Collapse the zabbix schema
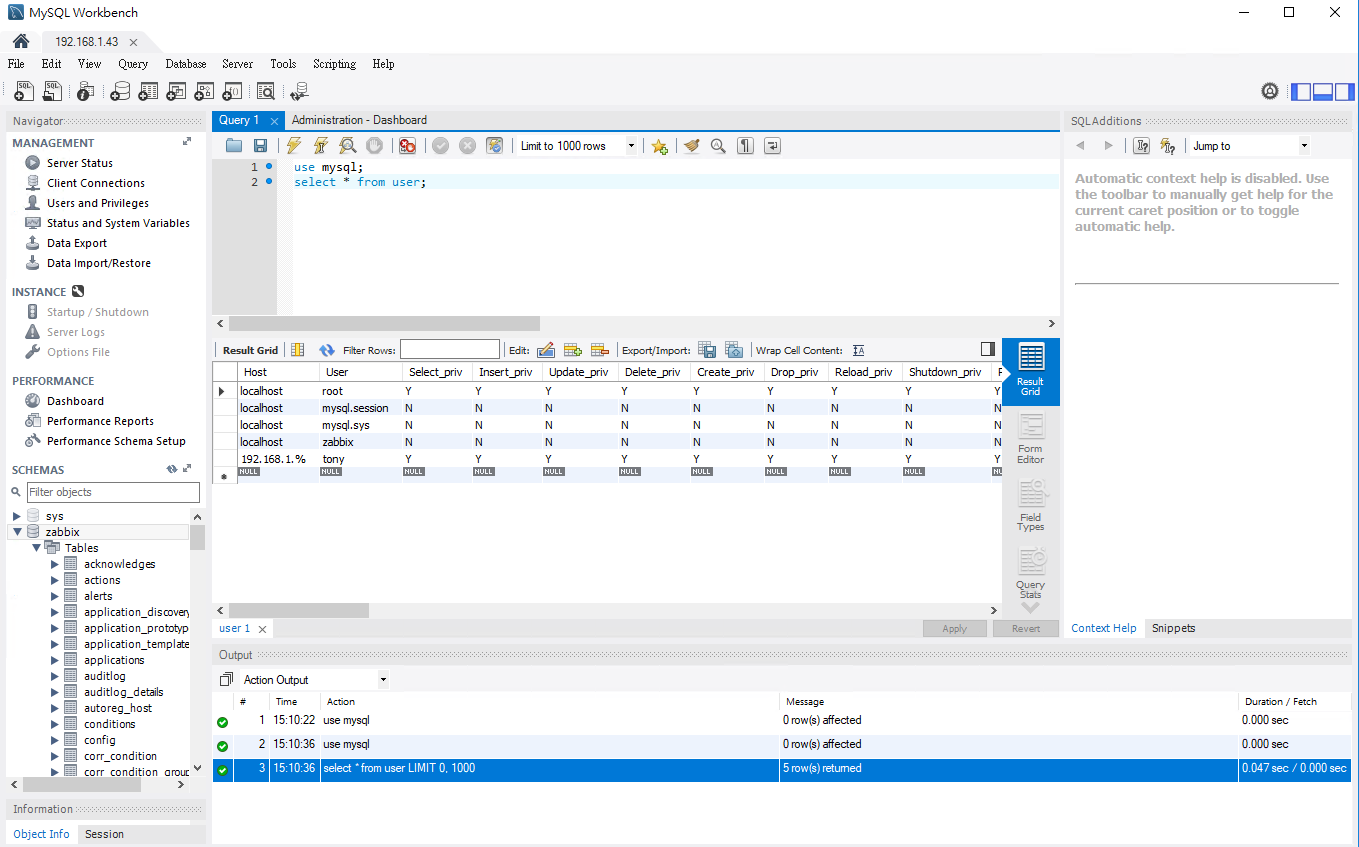The width and height of the screenshot is (1359, 847). point(17,532)
